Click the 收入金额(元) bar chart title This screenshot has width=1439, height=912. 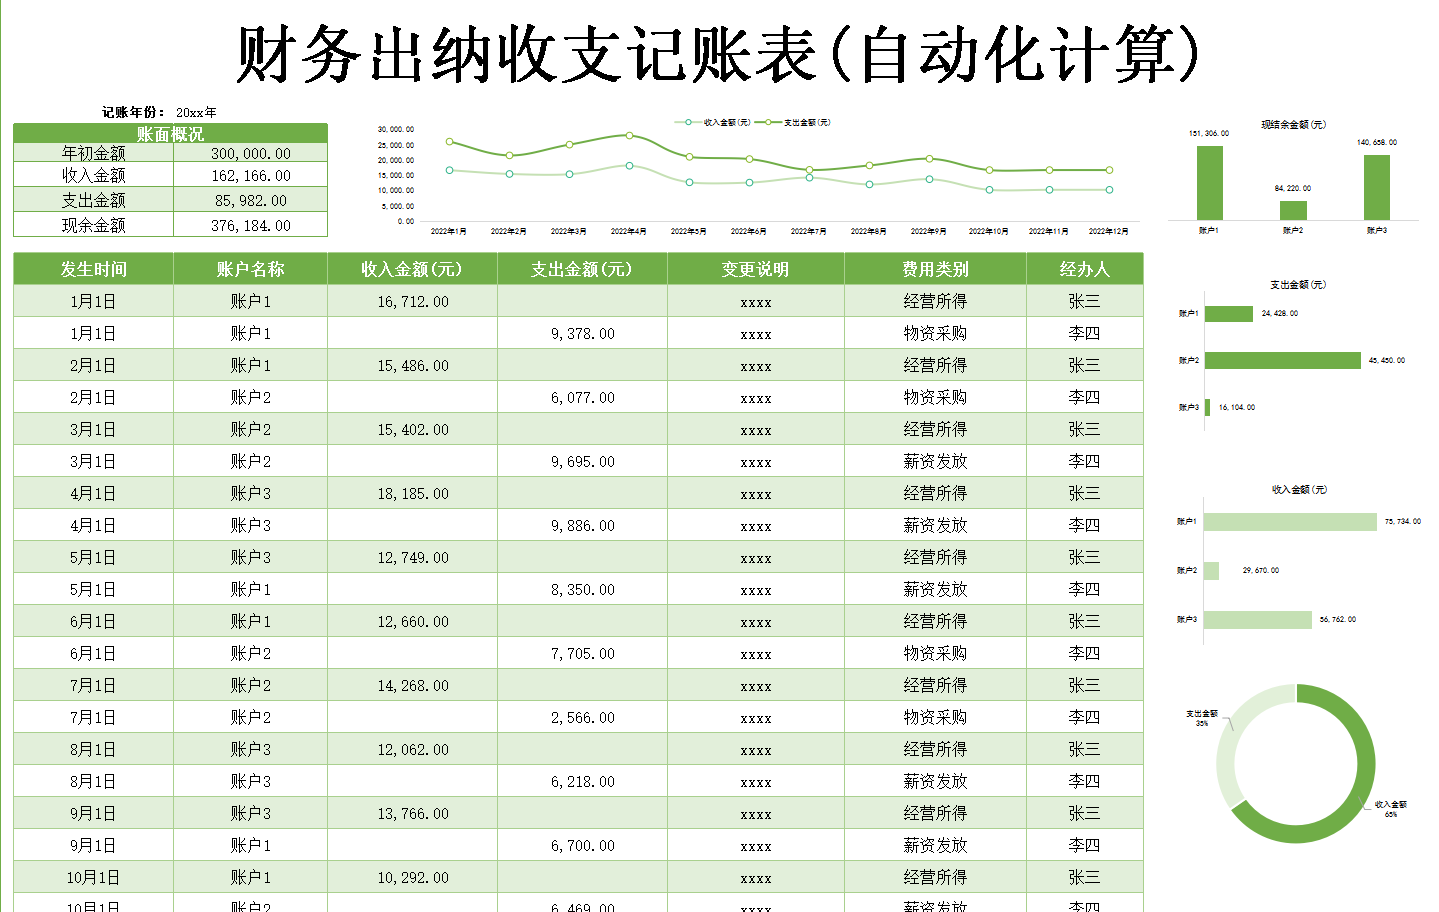1298,489
